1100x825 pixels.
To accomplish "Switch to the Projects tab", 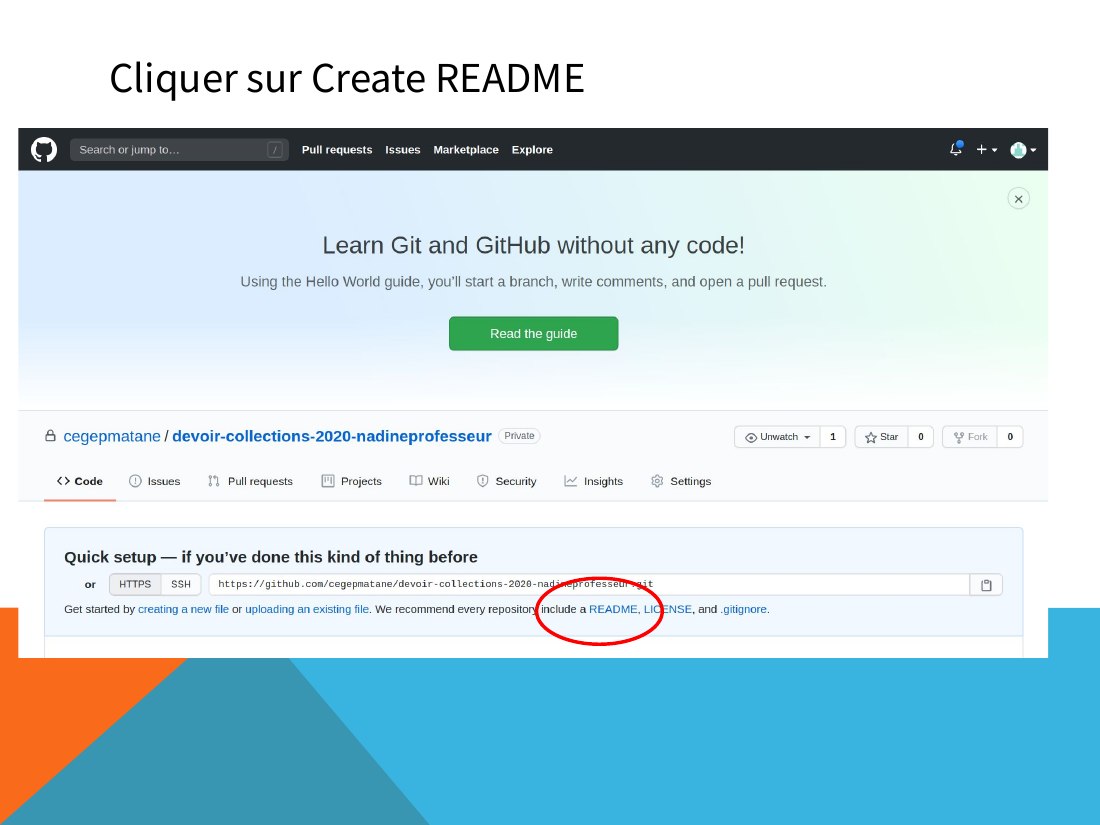I will 351,481.
